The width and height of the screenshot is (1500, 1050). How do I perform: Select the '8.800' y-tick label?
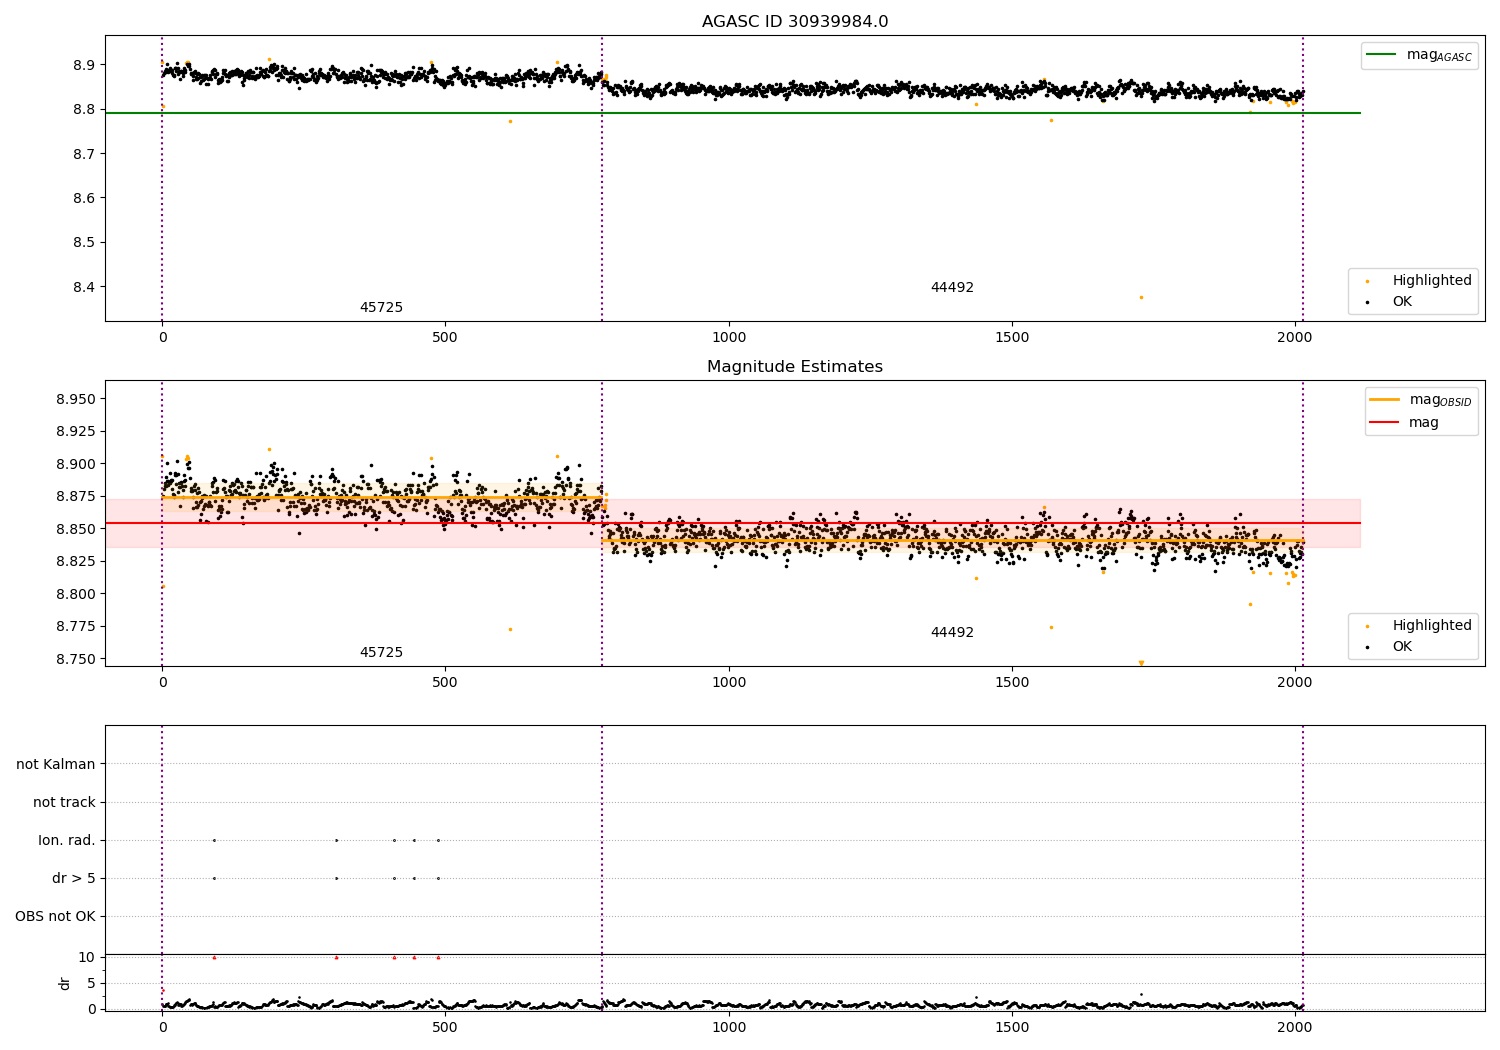click(76, 594)
